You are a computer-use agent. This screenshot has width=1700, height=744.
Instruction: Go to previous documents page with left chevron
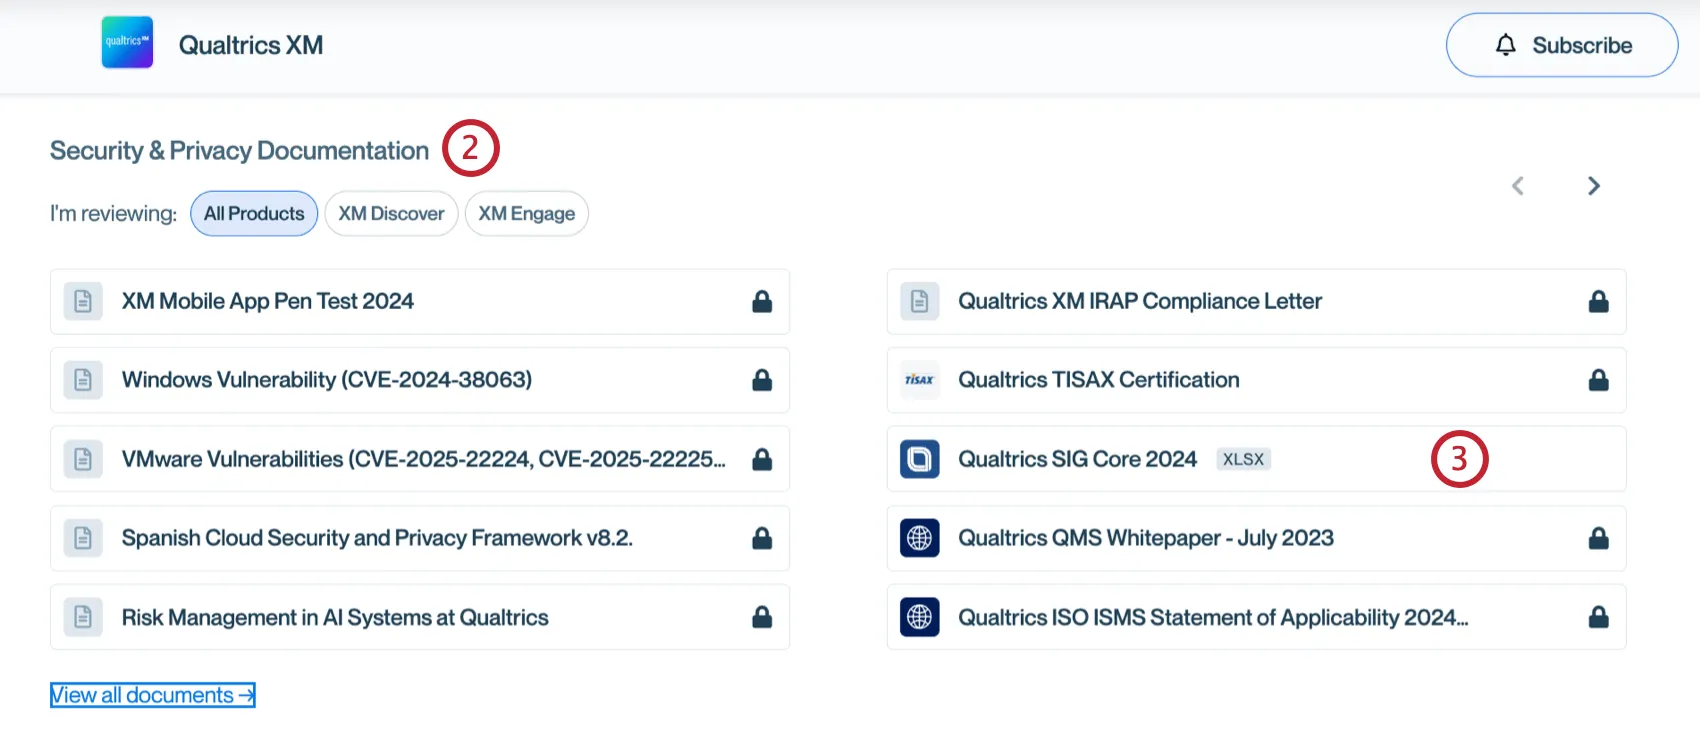tap(1518, 186)
